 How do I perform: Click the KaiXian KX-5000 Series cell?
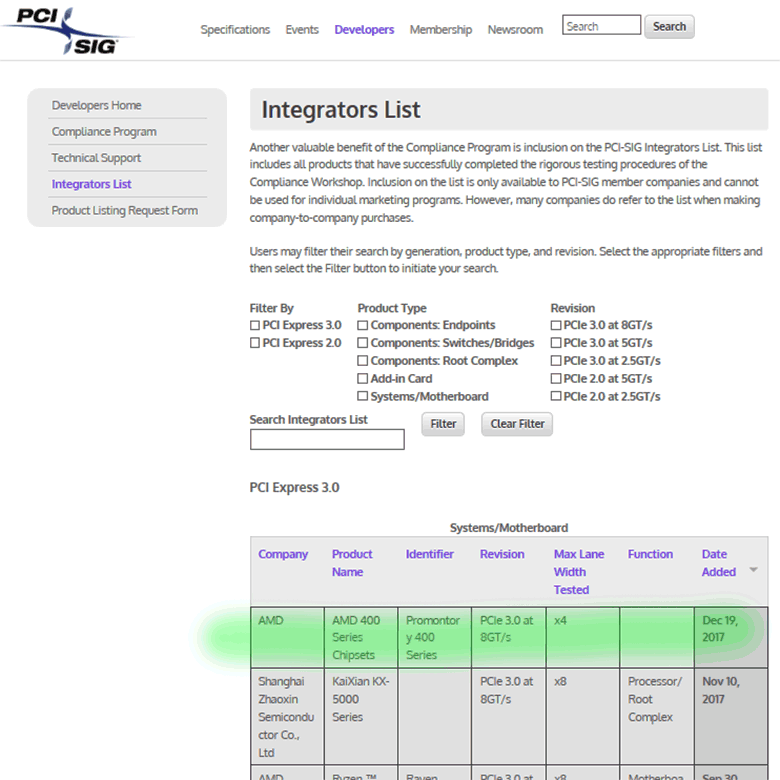361,717
